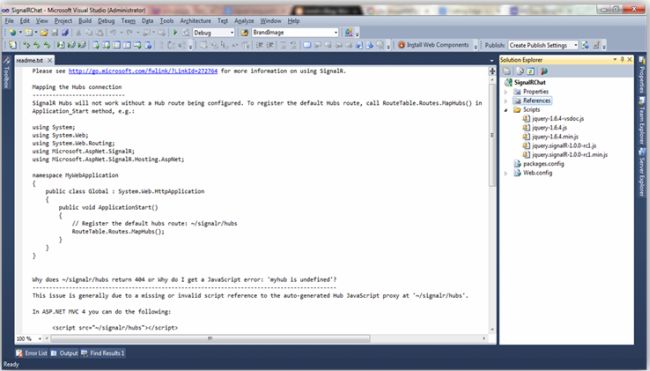
Task: Click the Open File folder icon
Action: [44, 32]
